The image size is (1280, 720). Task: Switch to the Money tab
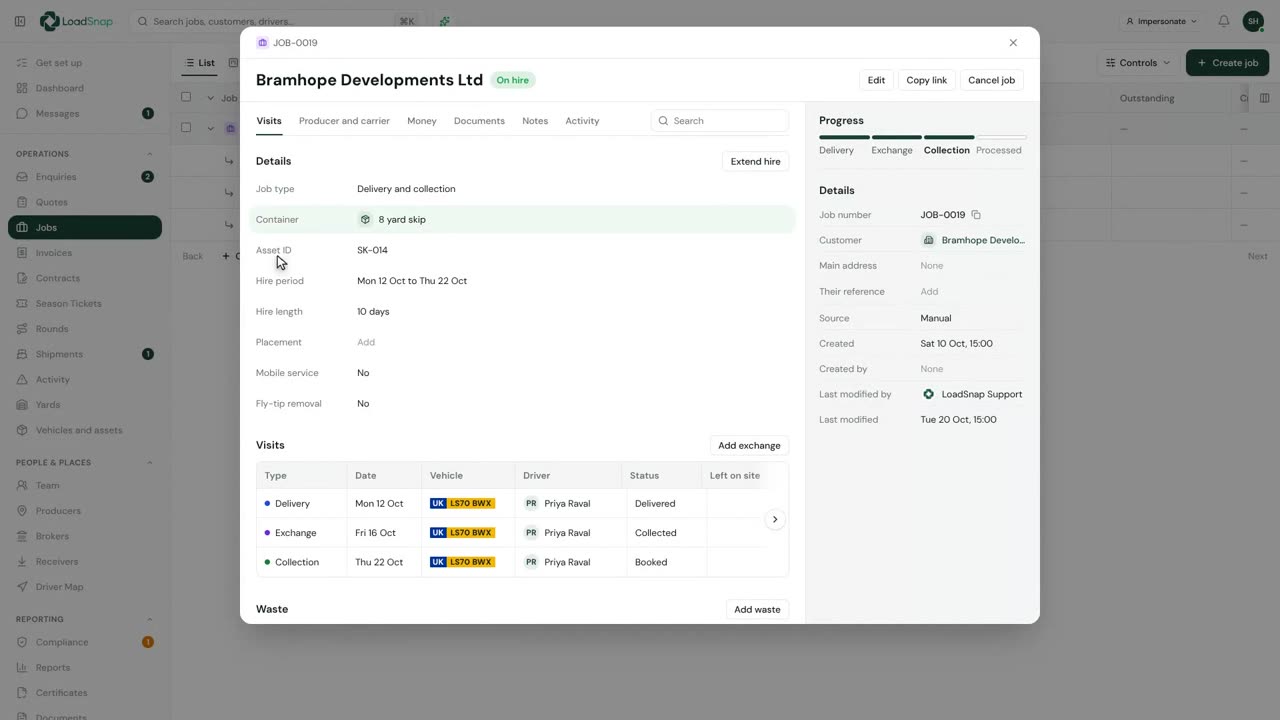pyautogui.click(x=422, y=121)
